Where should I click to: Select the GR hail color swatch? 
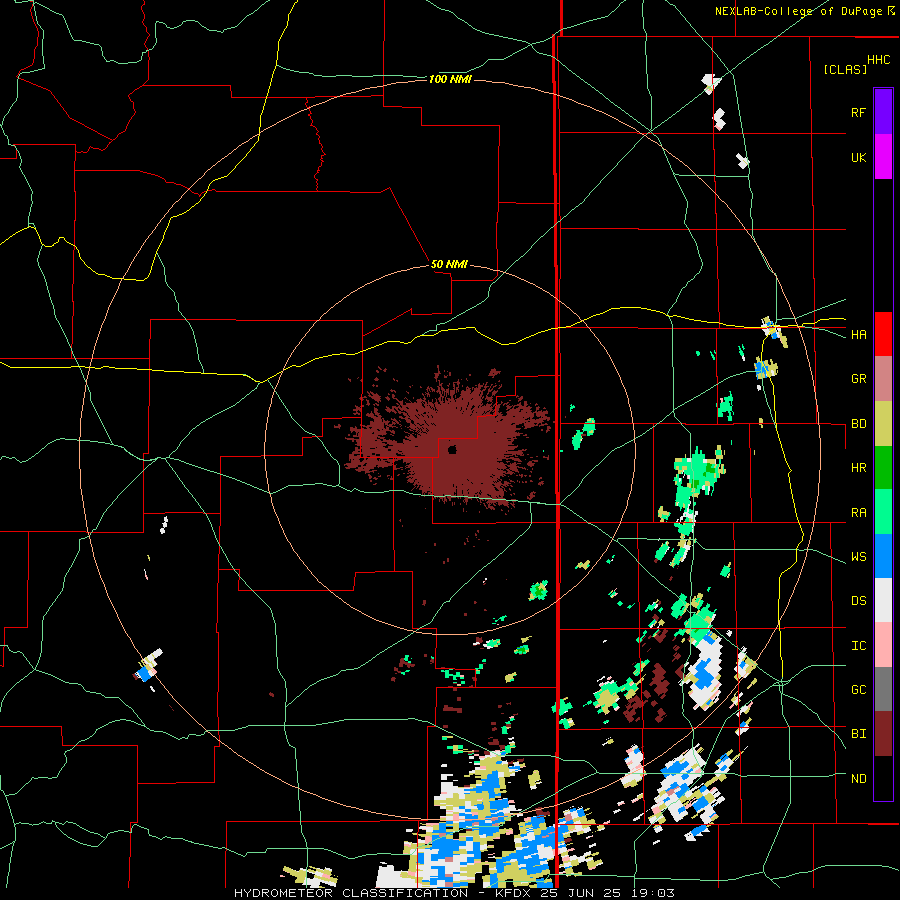(883, 378)
